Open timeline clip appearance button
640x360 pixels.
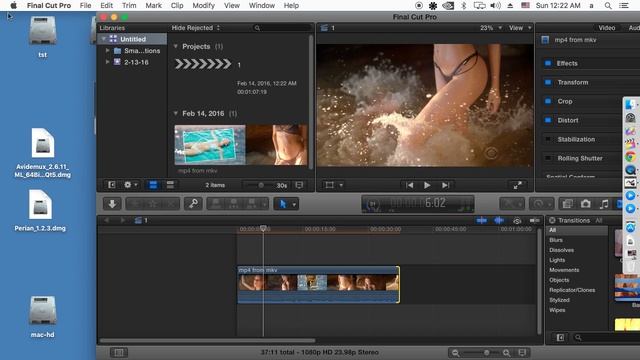click(x=522, y=353)
